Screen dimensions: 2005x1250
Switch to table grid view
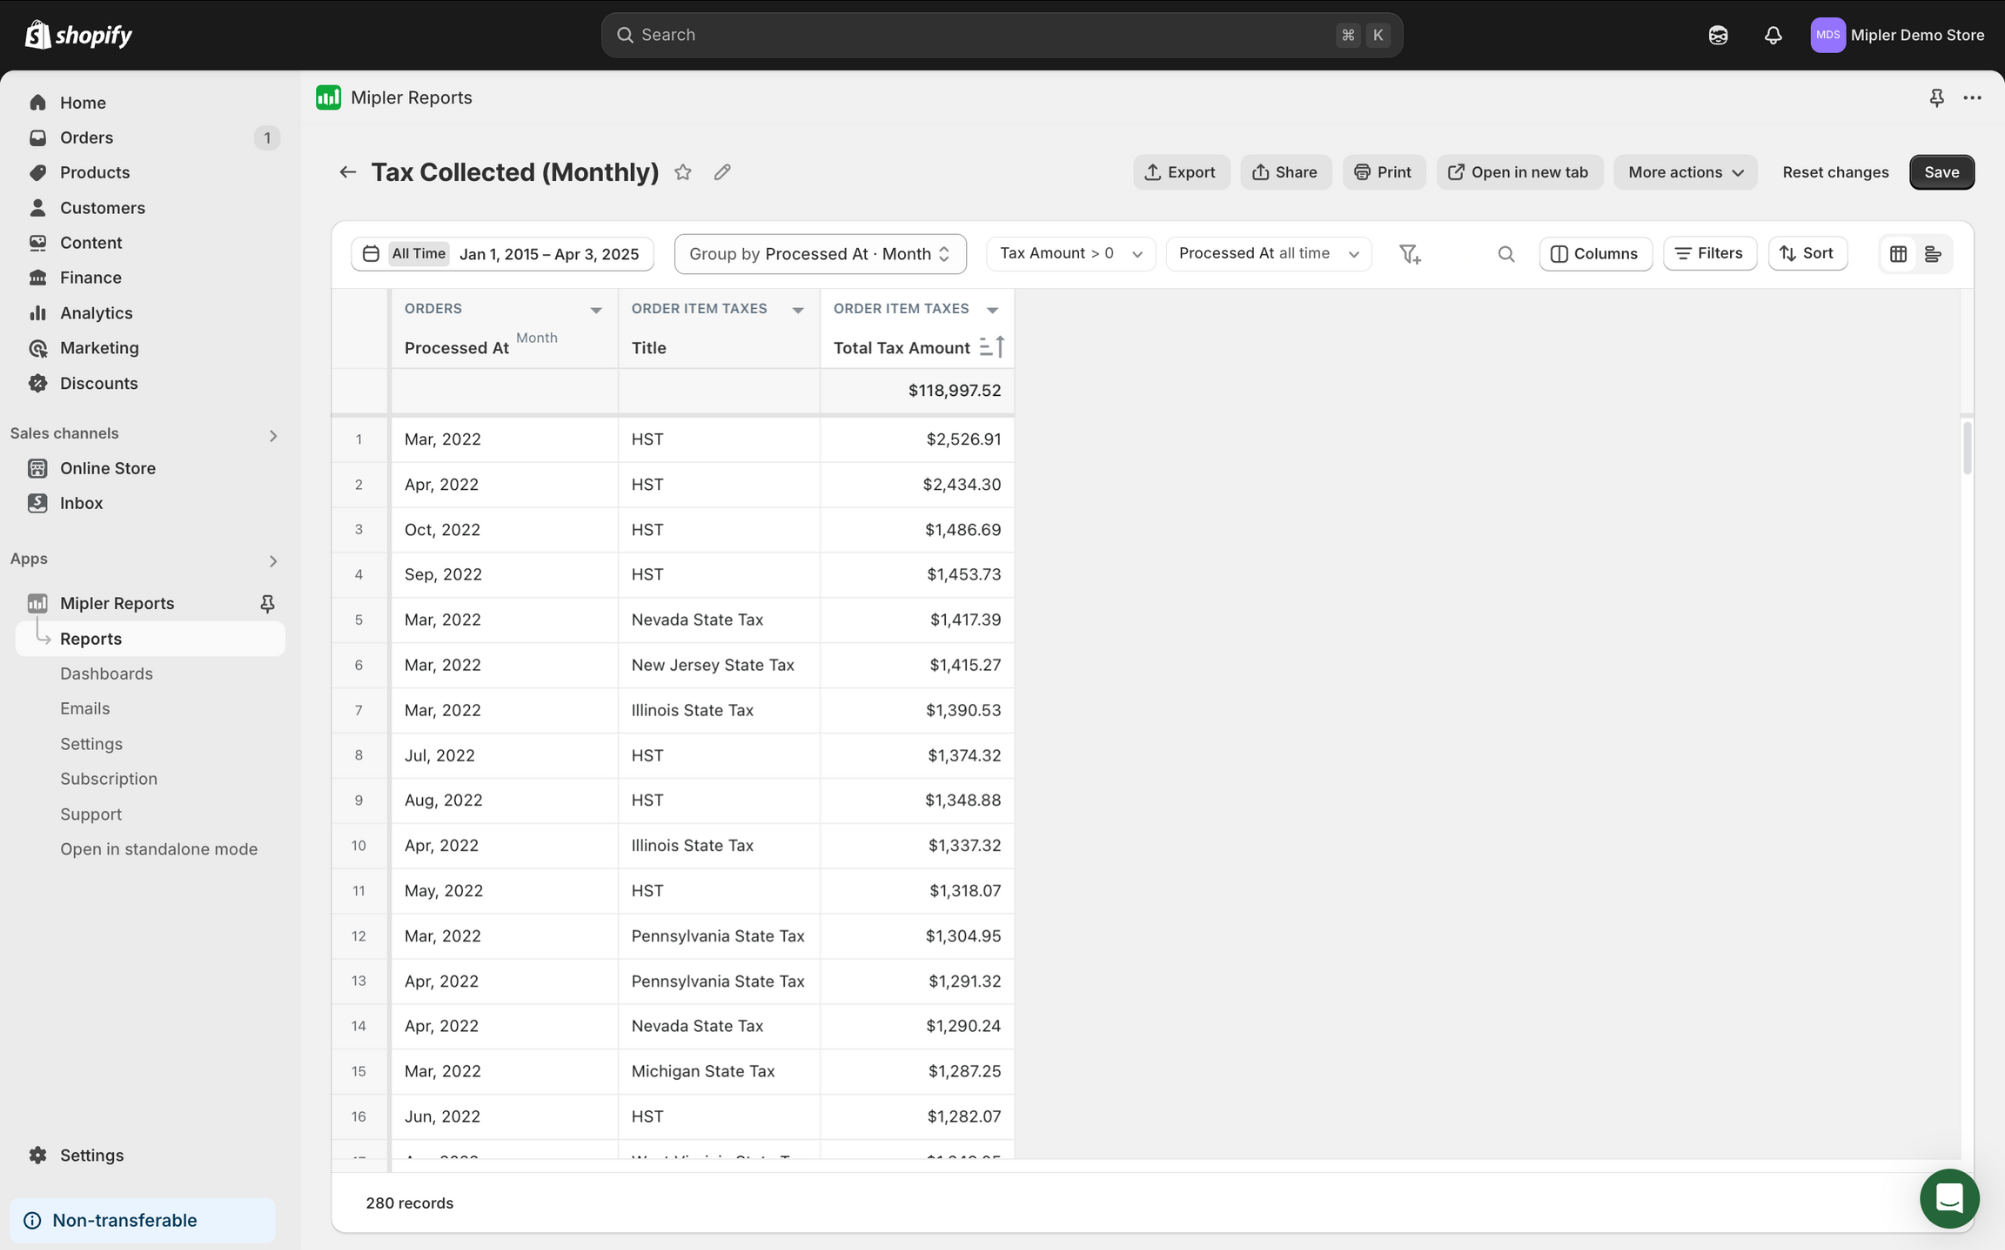1897,254
